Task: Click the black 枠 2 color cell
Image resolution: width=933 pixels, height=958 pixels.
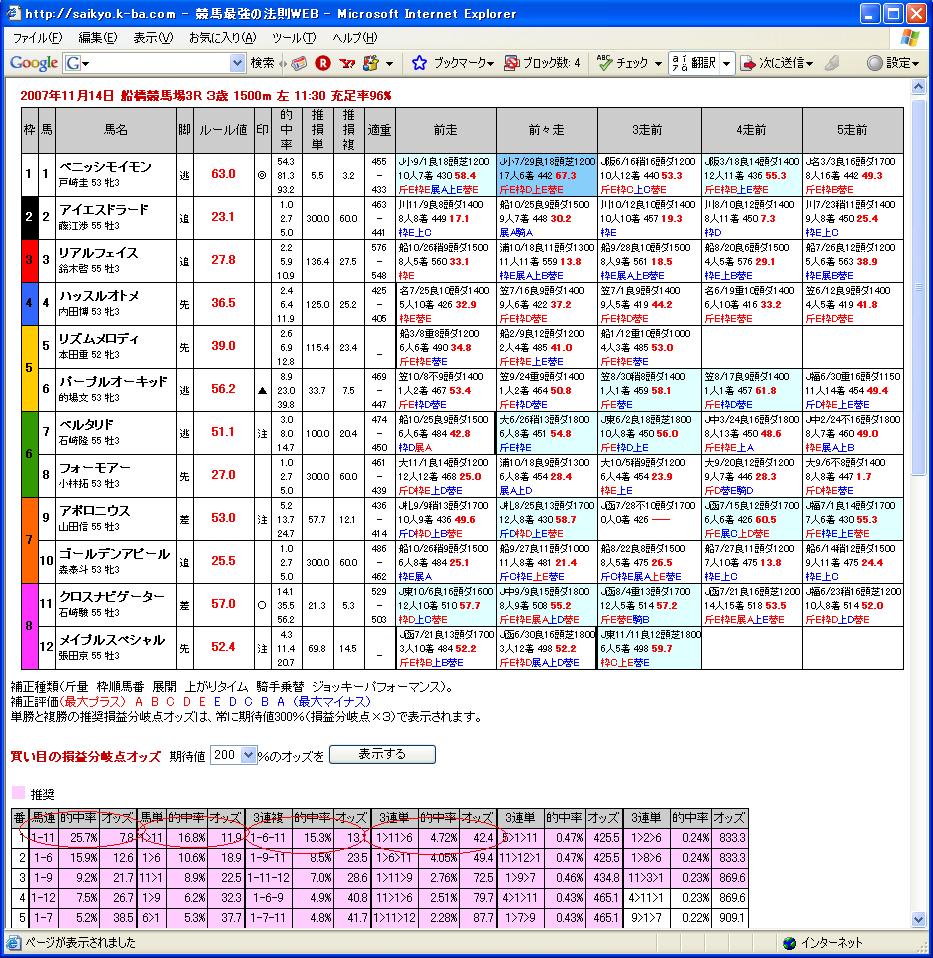Action: 29,218
